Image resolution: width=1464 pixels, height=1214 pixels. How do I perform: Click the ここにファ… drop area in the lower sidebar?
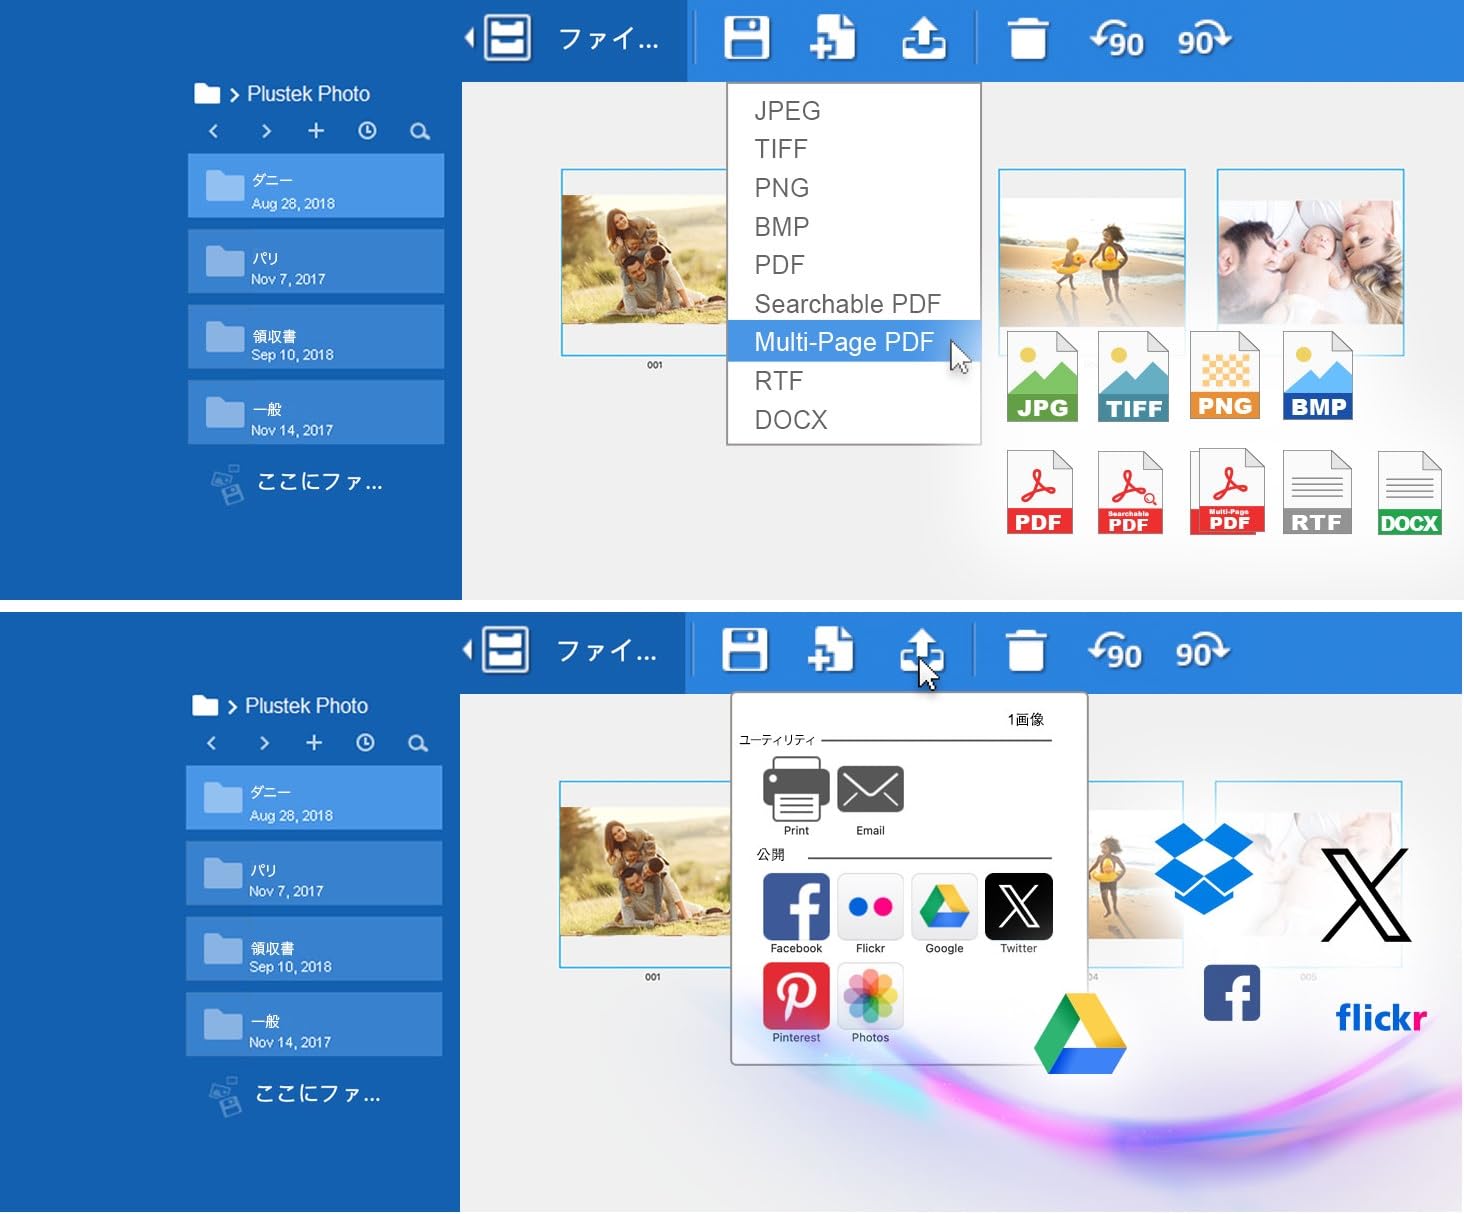[296, 1095]
